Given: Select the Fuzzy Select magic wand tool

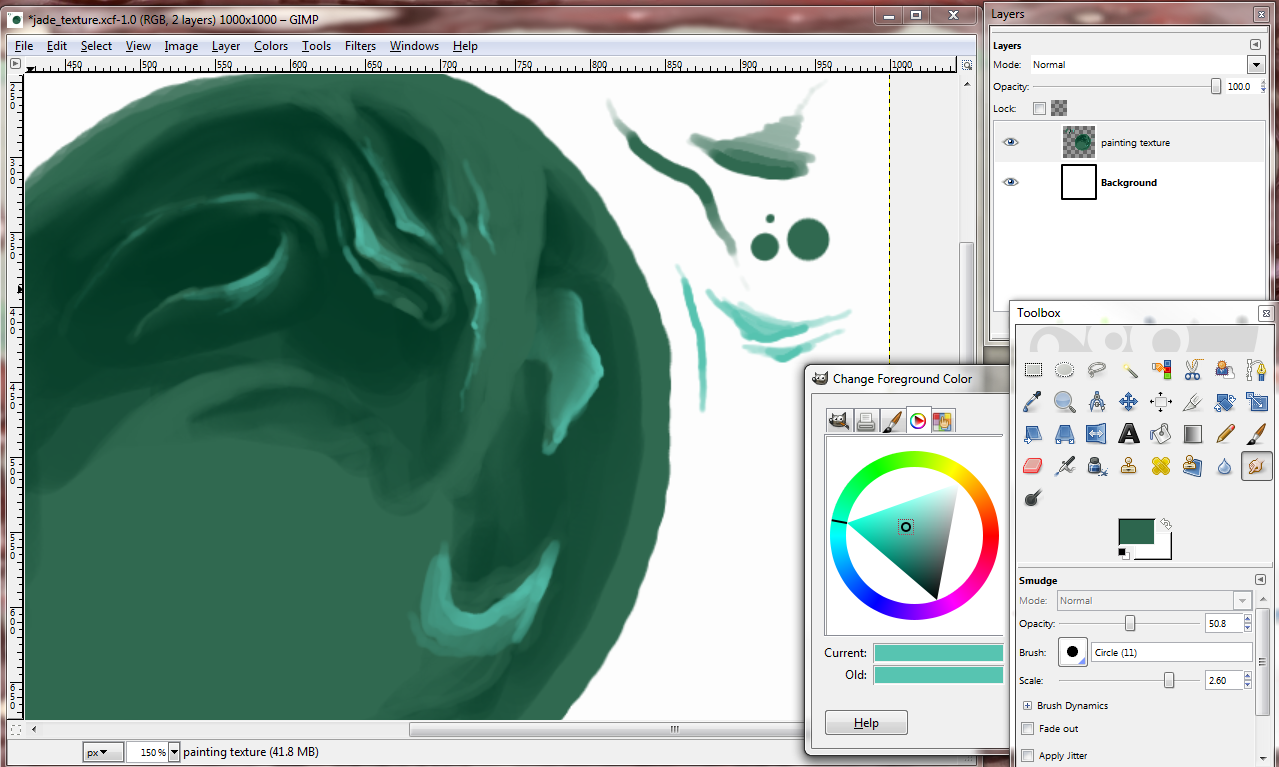Looking at the screenshot, I should tap(1129, 370).
